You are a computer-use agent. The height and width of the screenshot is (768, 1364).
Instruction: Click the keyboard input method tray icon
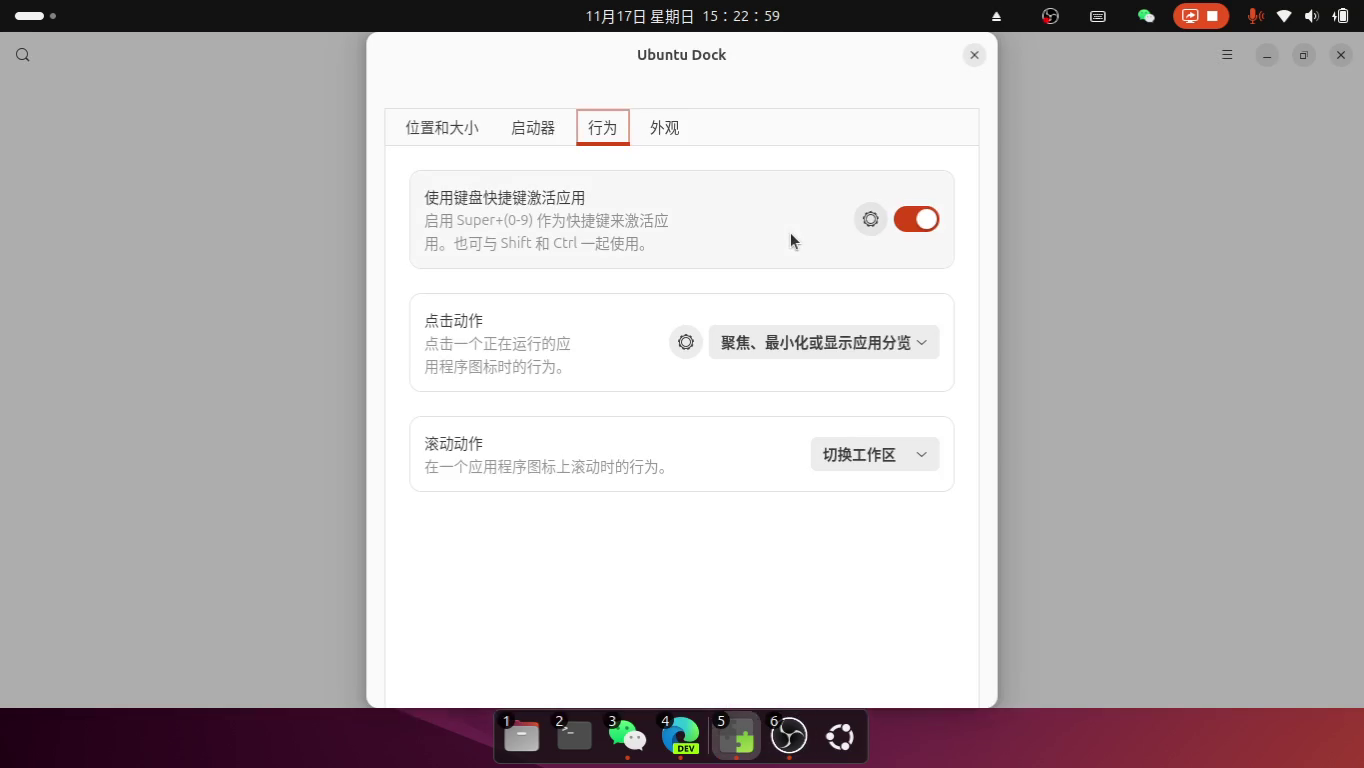[x=1097, y=16]
